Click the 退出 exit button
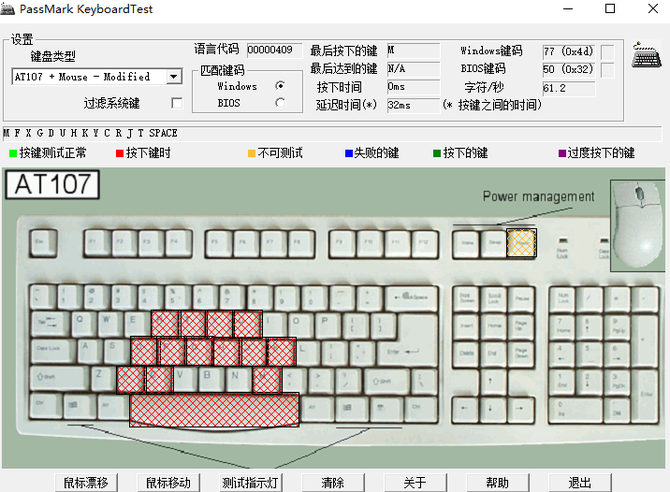The height and width of the screenshot is (492, 670). pyautogui.click(x=580, y=483)
